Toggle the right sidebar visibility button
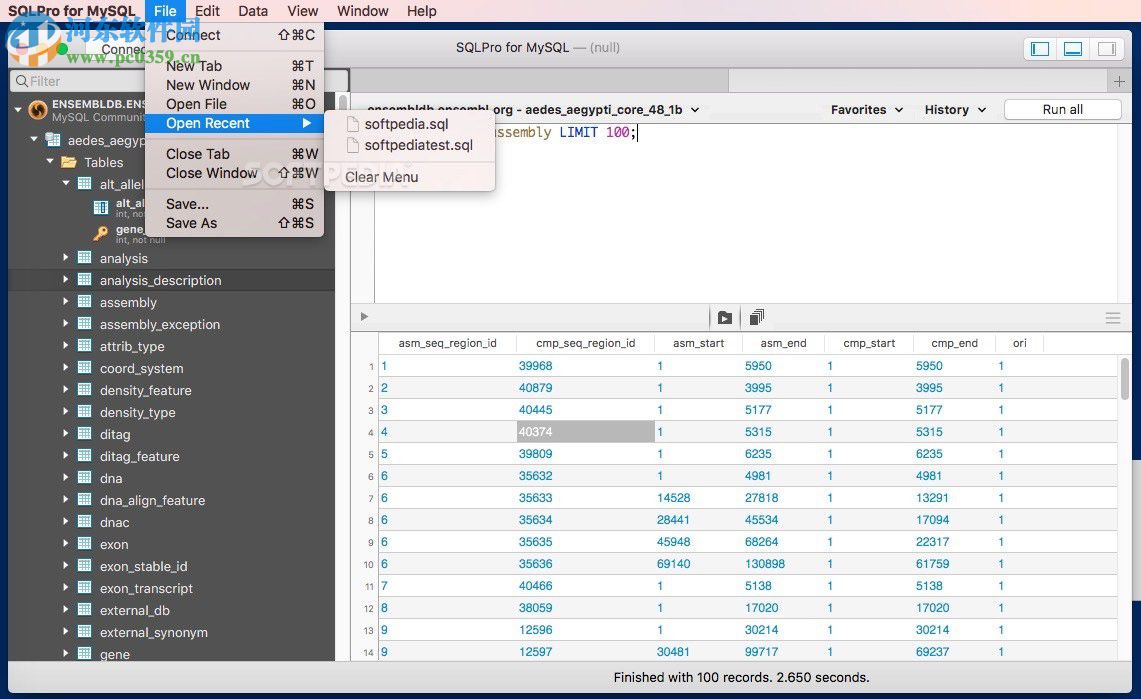Image resolution: width=1141 pixels, height=699 pixels. [1106, 48]
